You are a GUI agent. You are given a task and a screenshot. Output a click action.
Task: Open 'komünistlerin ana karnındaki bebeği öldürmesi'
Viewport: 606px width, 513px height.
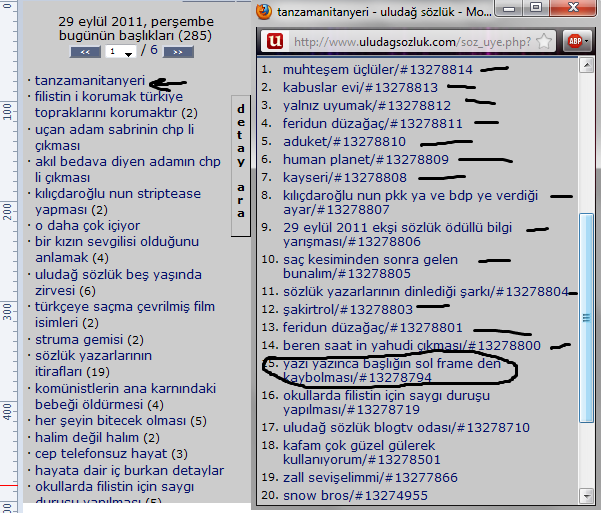[x=125, y=396]
